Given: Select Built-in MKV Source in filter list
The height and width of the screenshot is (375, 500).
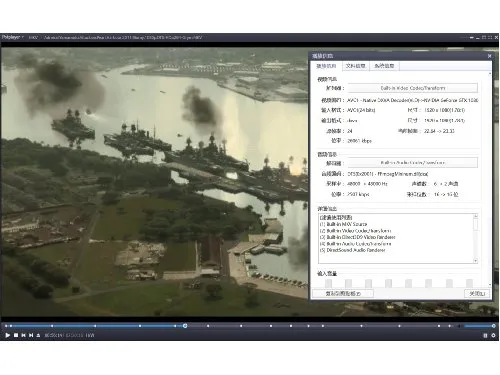Looking at the screenshot, I should (x=344, y=224).
